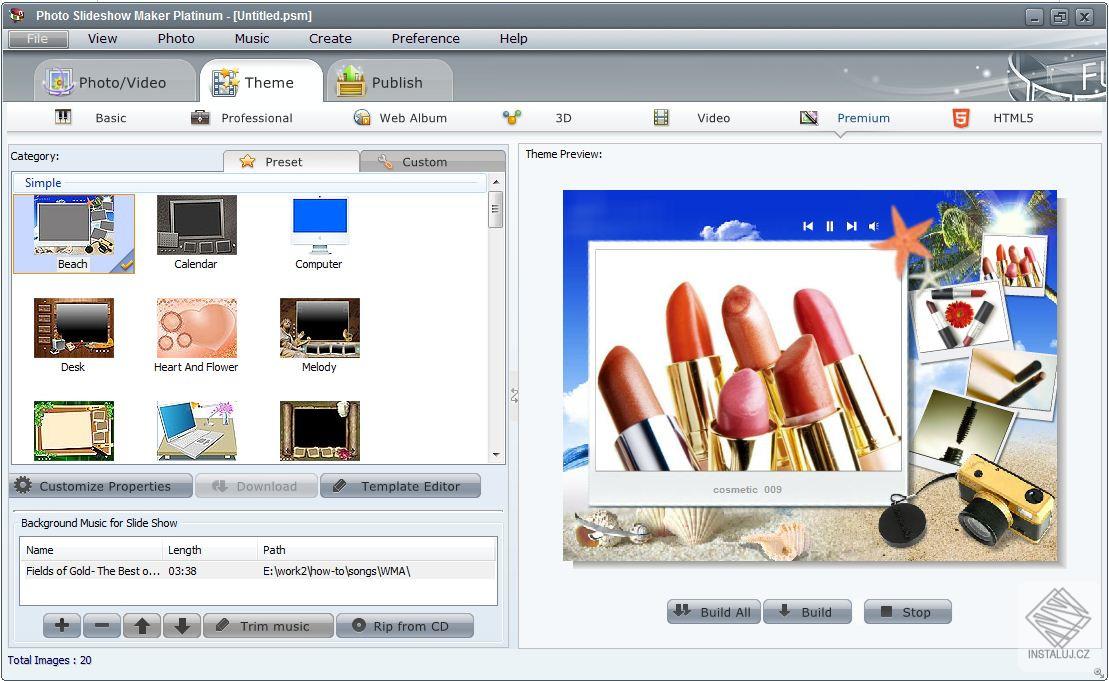This screenshot has width=1109, height=681.
Task: Switch to the Publish tab
Action: click(x=389, y=80)
